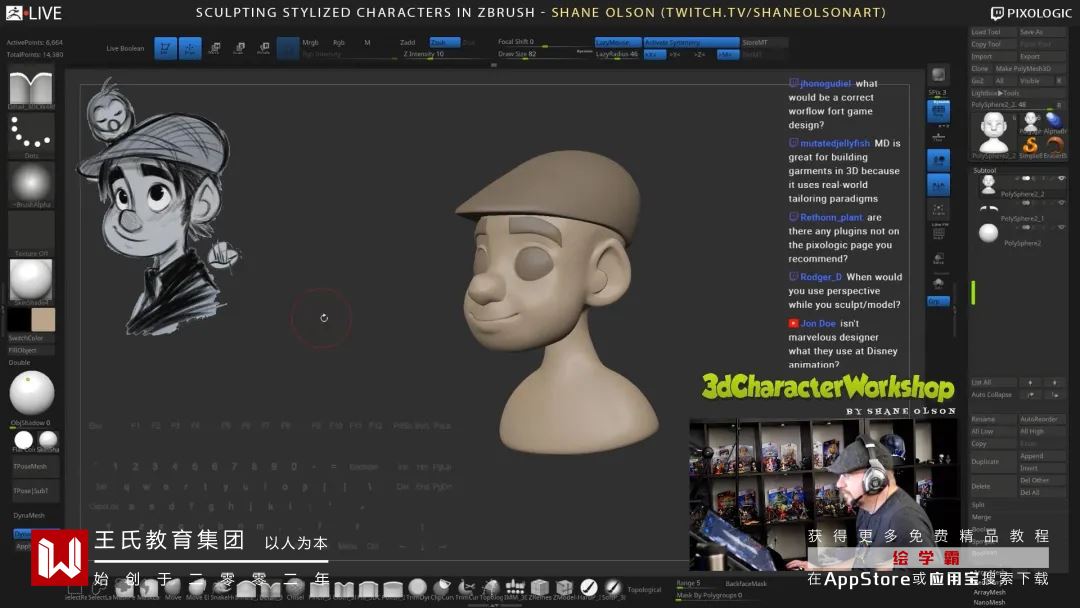Hide the PolySphere2_2 subtool via eye icon

click(x=1061, y=179)
